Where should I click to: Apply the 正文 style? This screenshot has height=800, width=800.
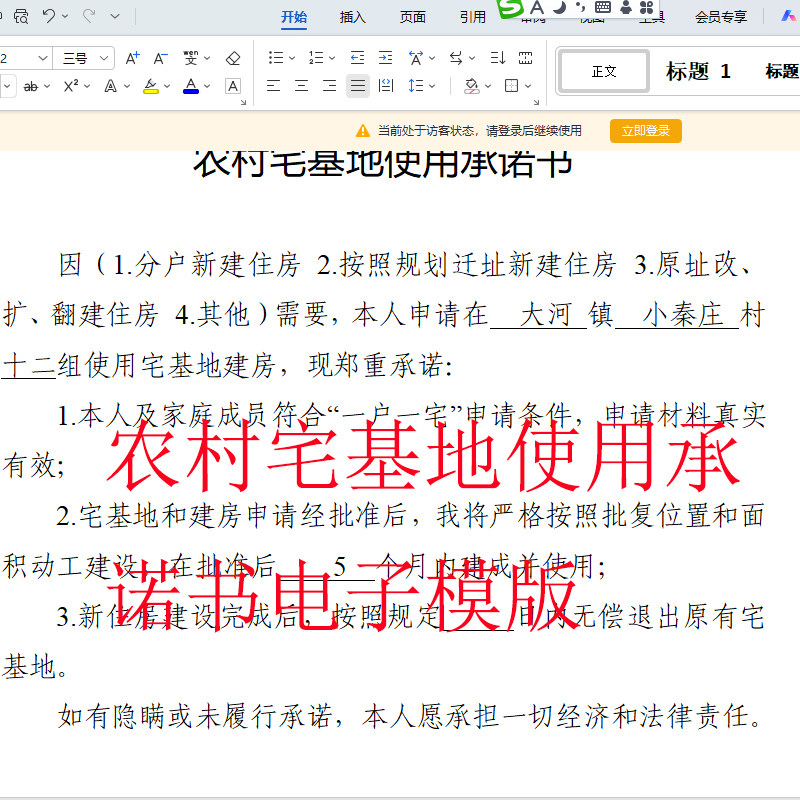(605, 71)
